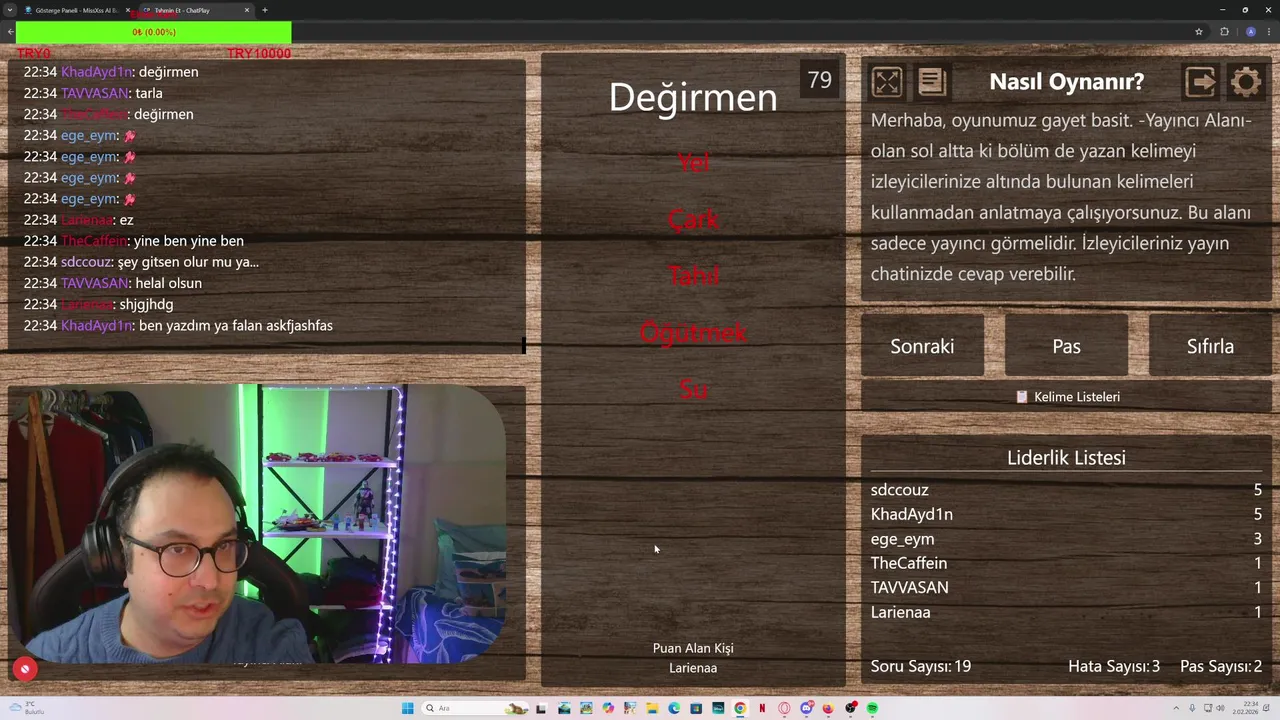Click the Sonraki button
Screen dimensions: 1280x720
[922, 346]
